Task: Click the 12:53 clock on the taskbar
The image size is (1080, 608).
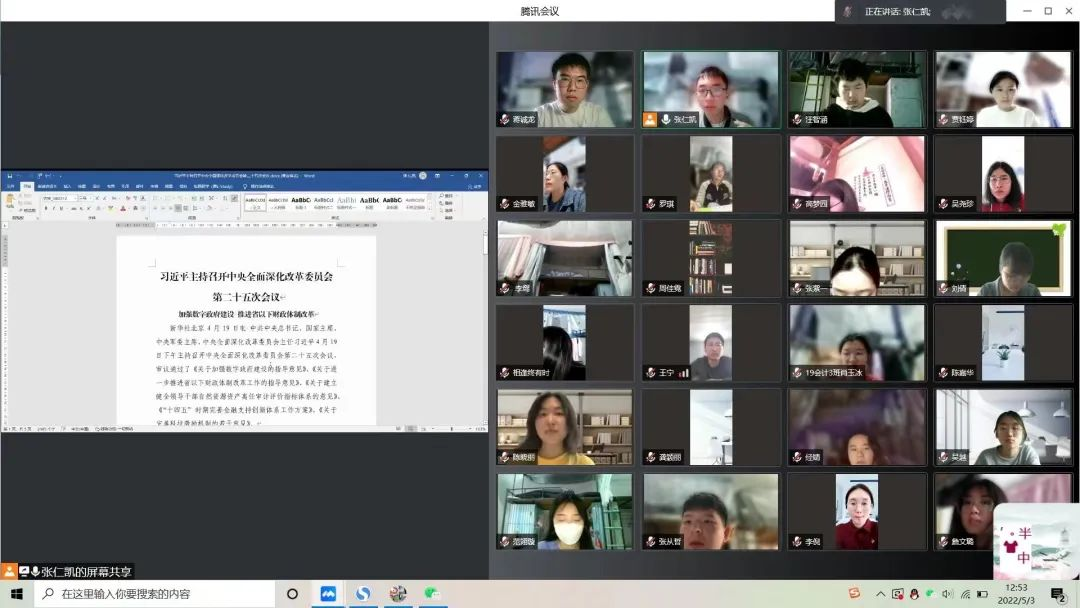Action: 1016,593
